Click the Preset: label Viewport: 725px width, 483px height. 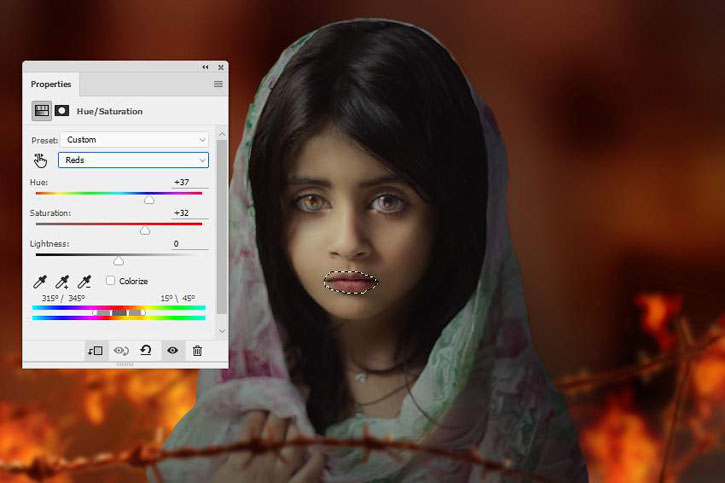tap(45, 140)
